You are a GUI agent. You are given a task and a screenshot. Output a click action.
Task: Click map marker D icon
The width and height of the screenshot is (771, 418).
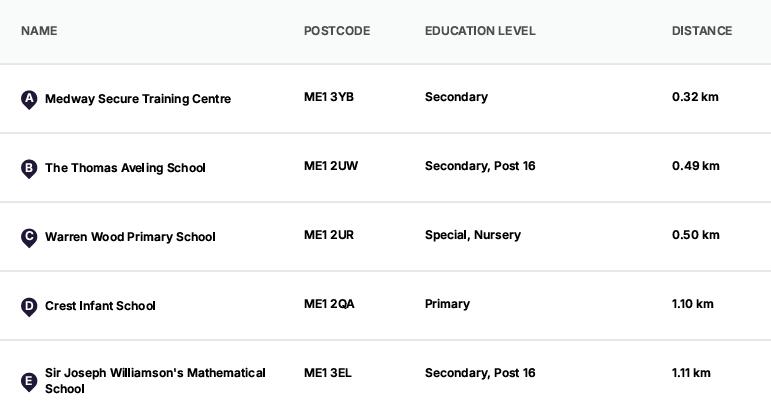[29, 306]
